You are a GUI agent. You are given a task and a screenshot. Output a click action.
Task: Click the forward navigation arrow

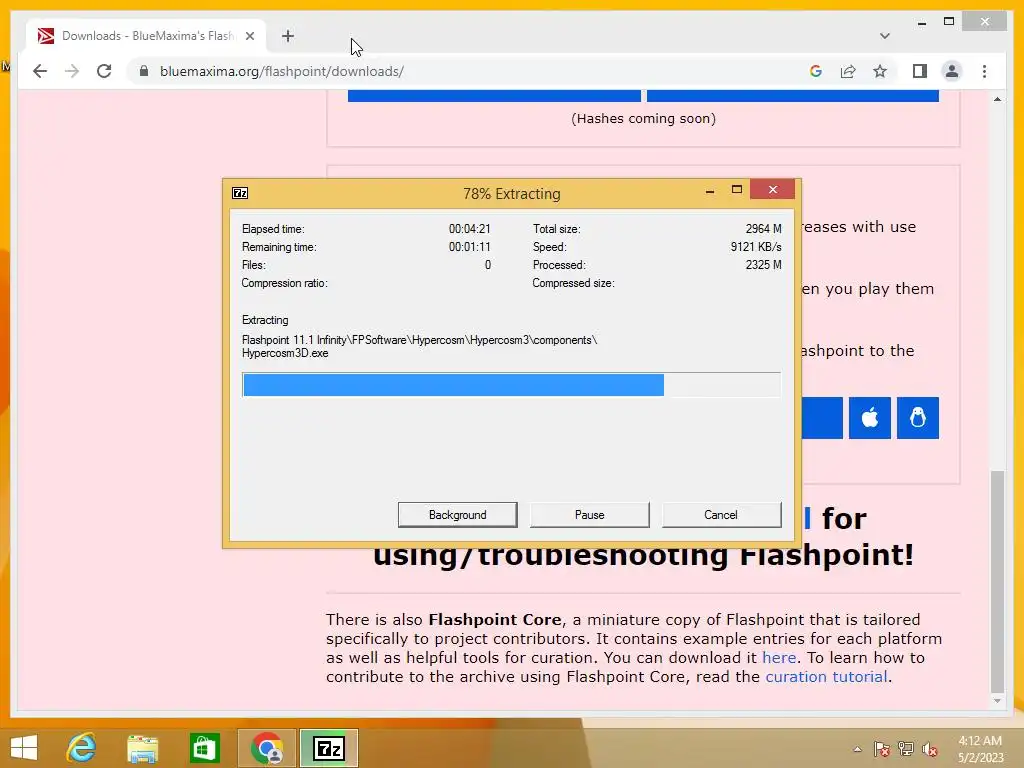tap(72, 71)
